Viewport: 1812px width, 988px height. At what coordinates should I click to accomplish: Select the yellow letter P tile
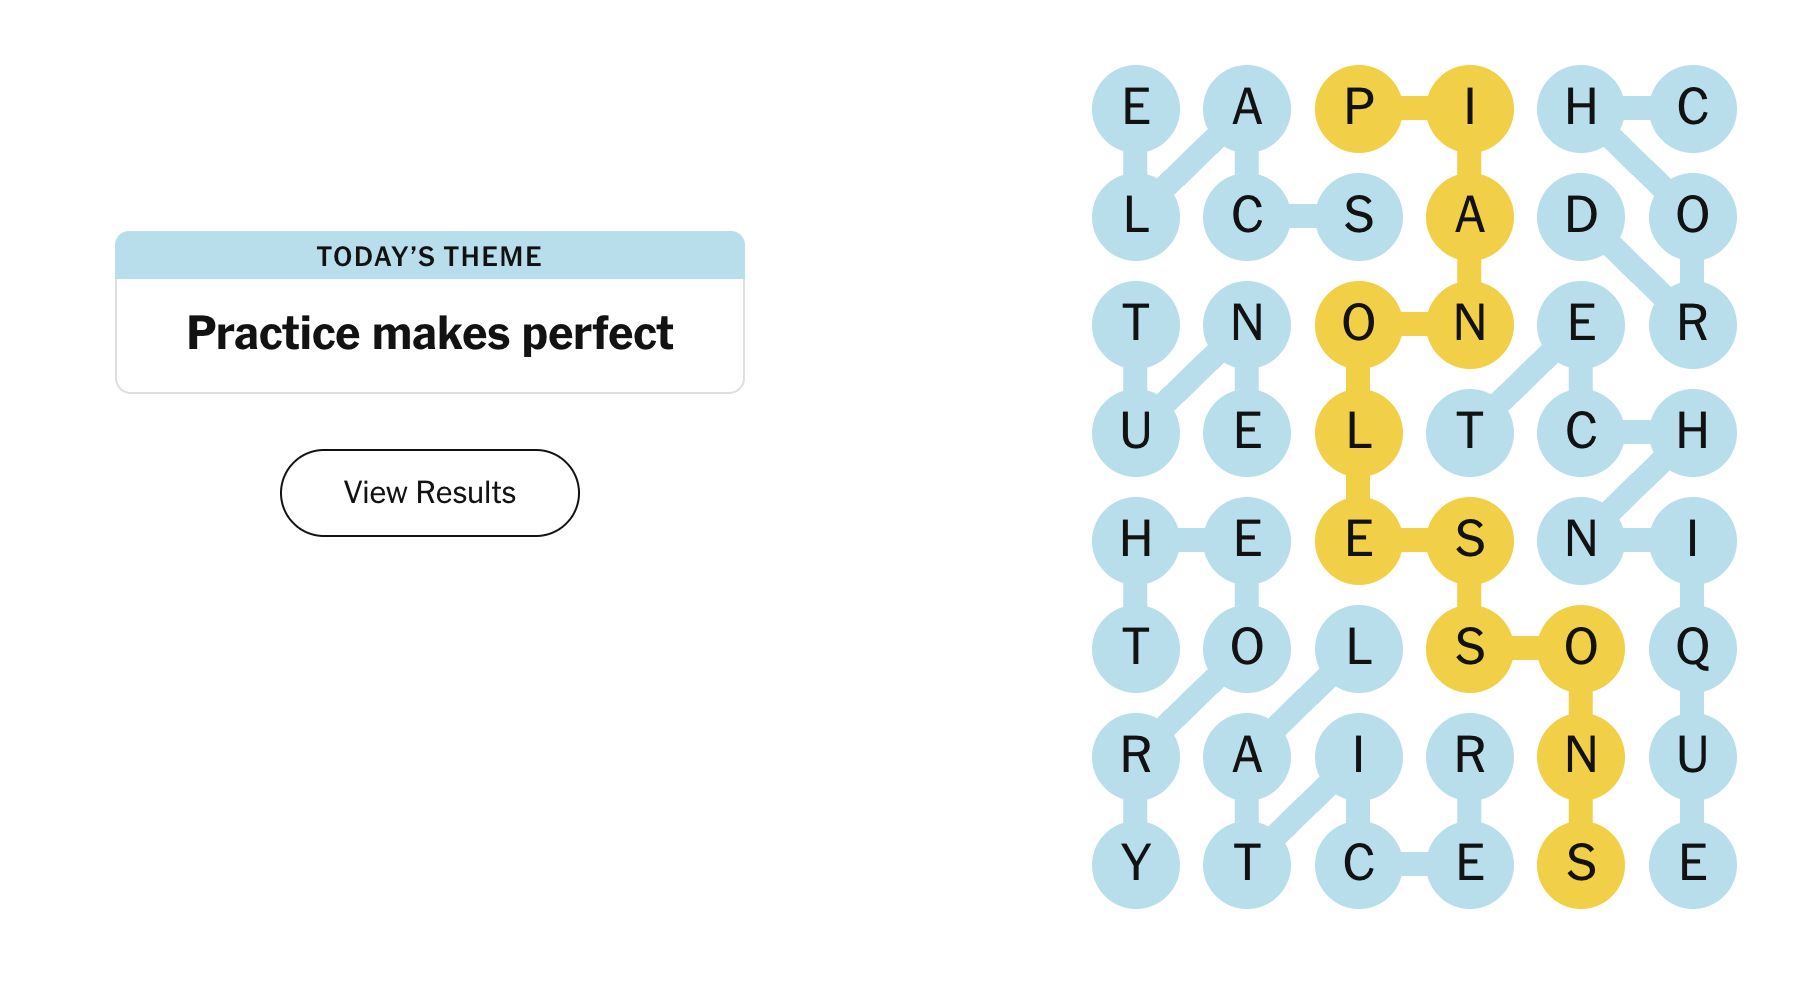(1358, 108)
